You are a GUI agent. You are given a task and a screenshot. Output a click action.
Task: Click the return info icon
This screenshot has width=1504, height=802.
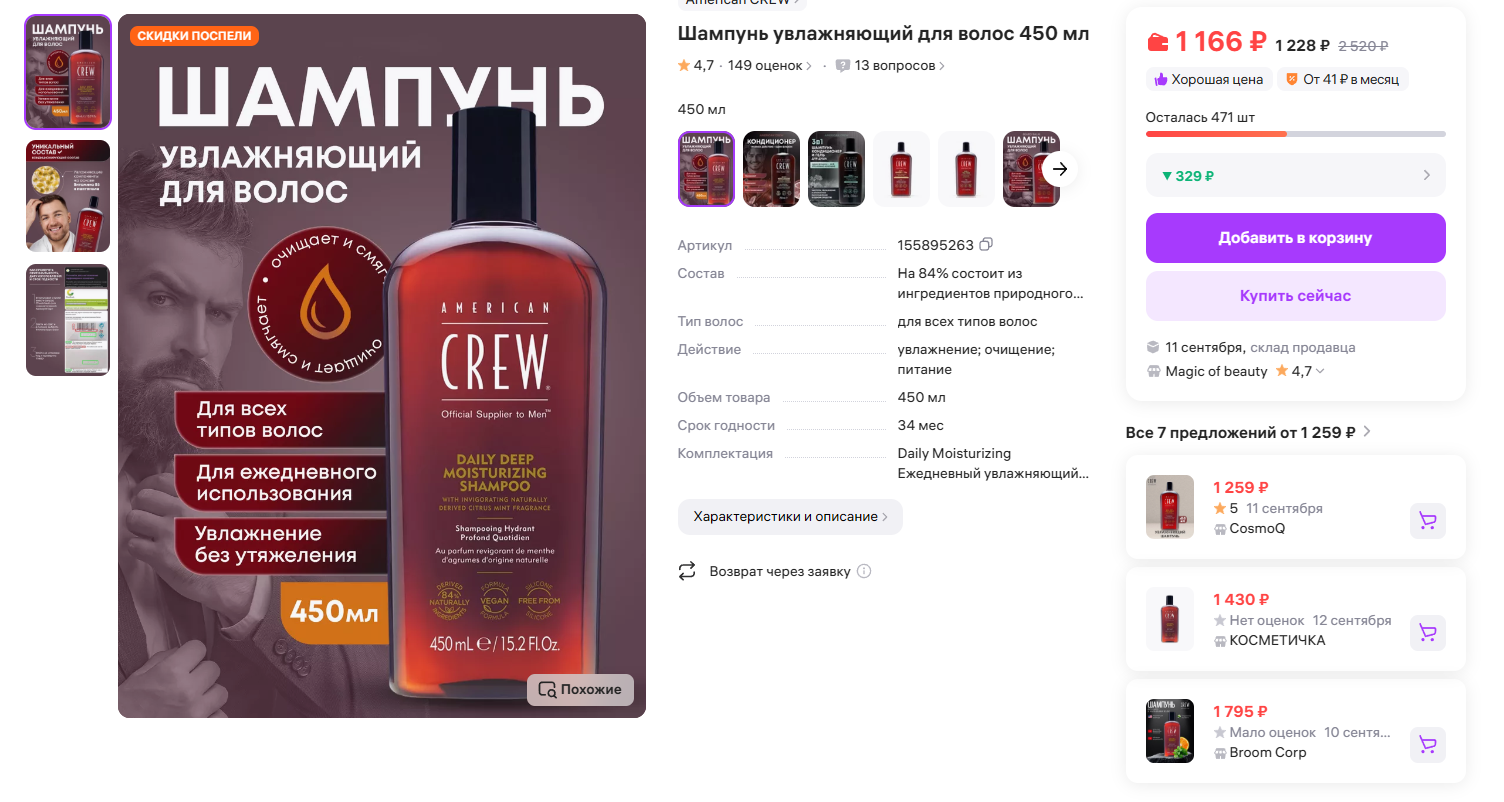(864, 571)
